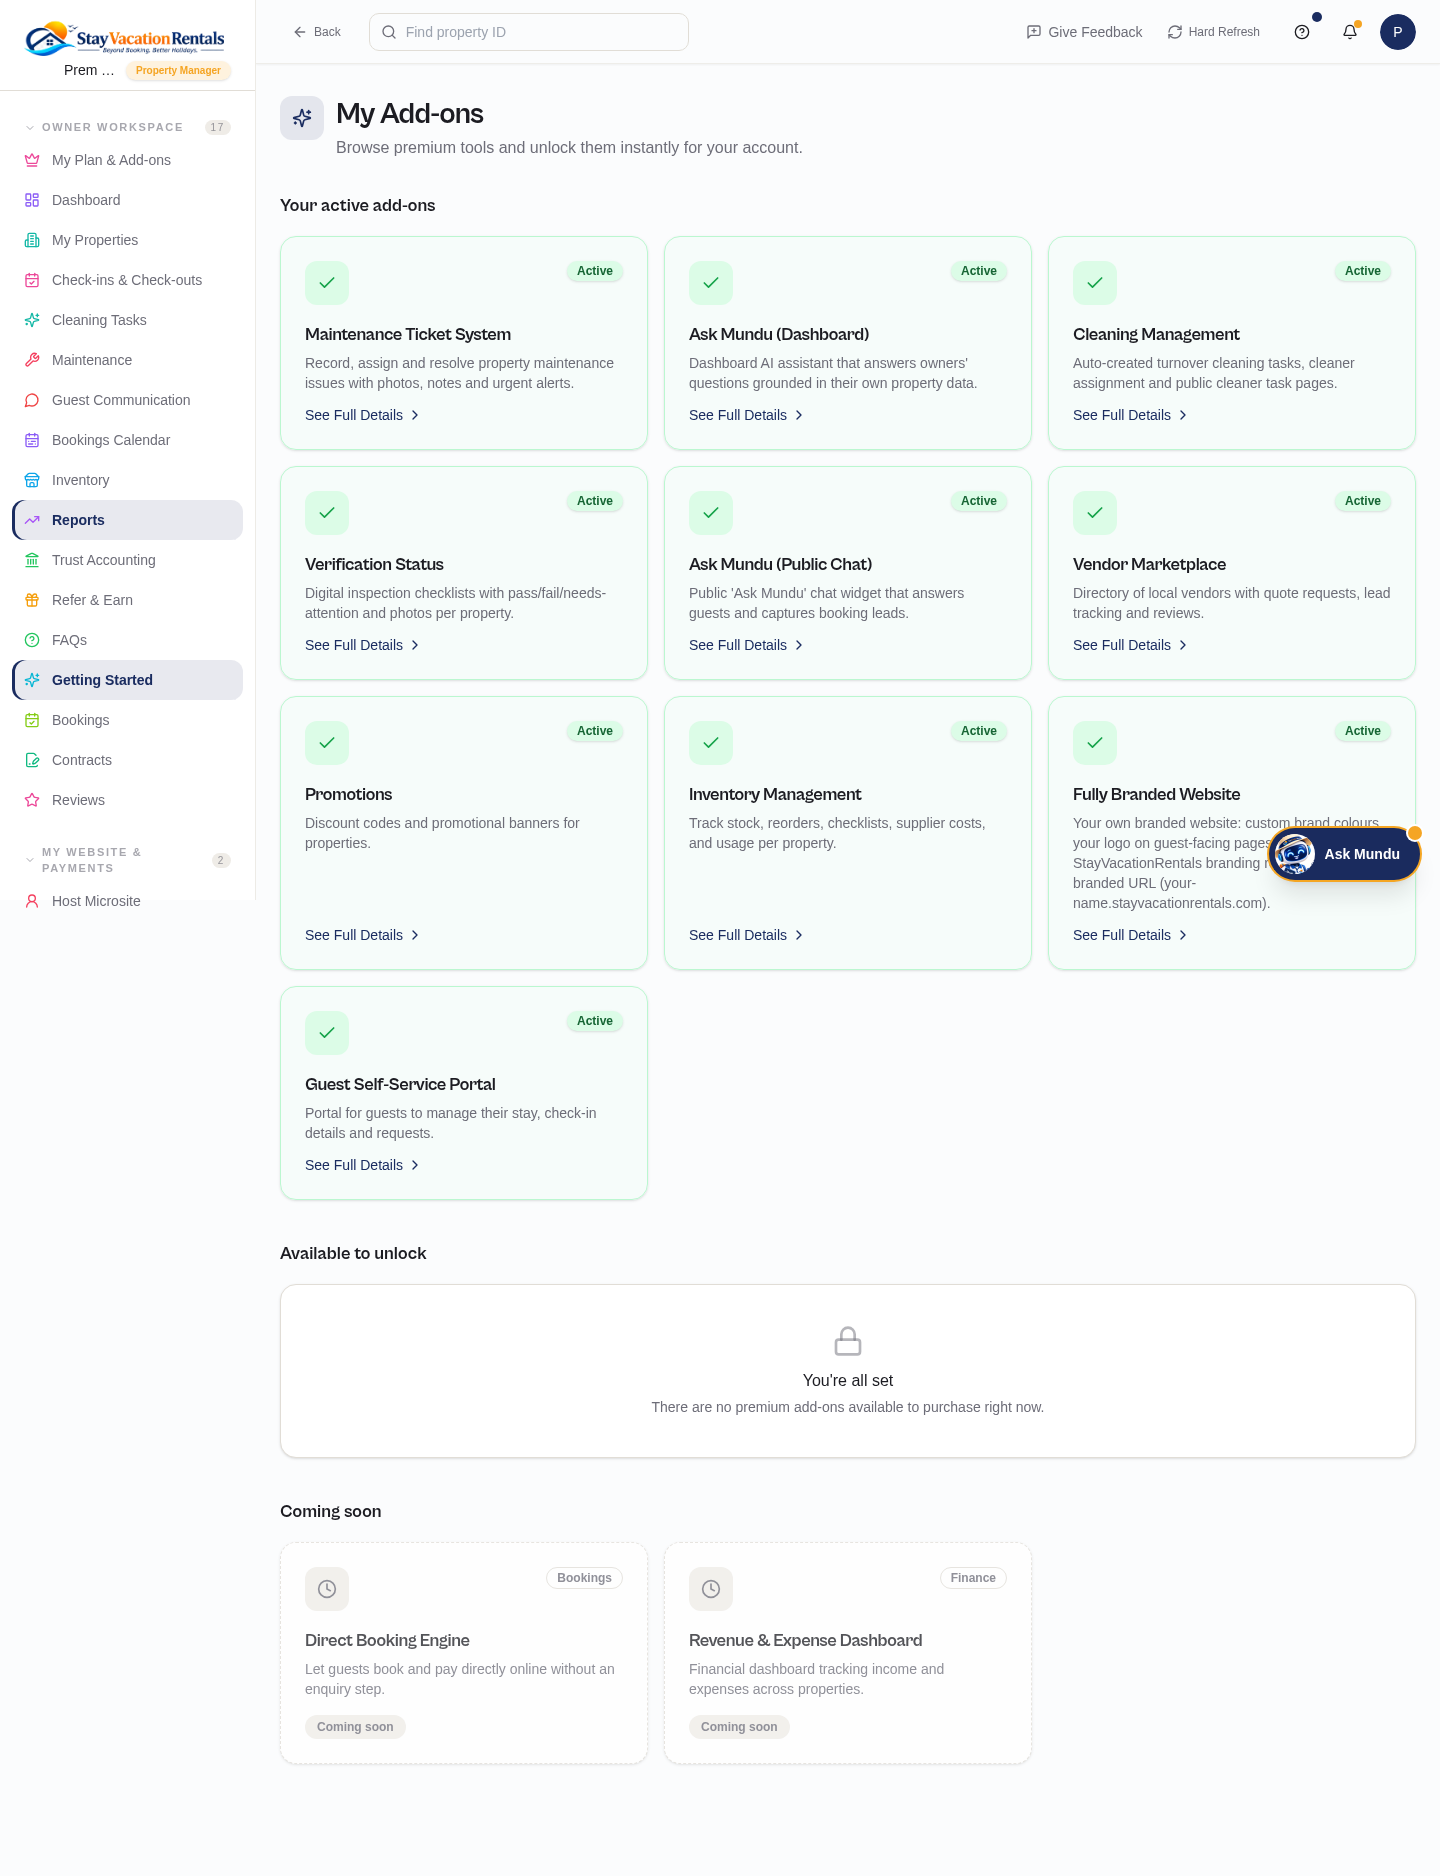
Task: Go Back using the header button
Action: 317,32
